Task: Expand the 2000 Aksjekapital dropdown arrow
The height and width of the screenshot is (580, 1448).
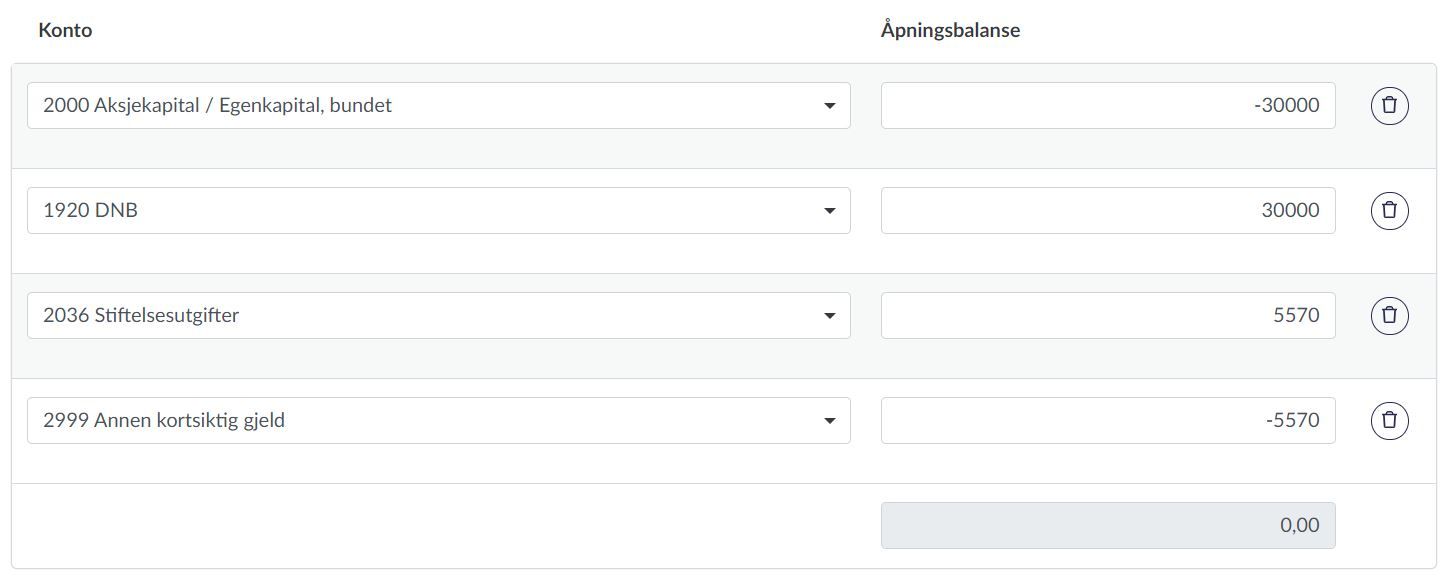Action: 829,106
